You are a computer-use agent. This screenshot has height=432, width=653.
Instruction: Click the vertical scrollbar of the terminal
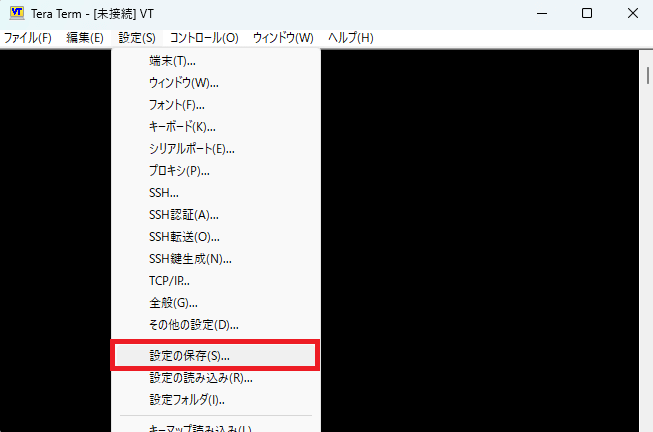tap(645, 240)
